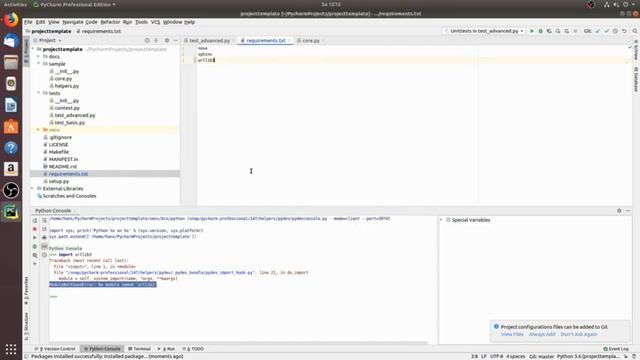Collapse the sample folder
640x360 pixels.
point(39,64)
